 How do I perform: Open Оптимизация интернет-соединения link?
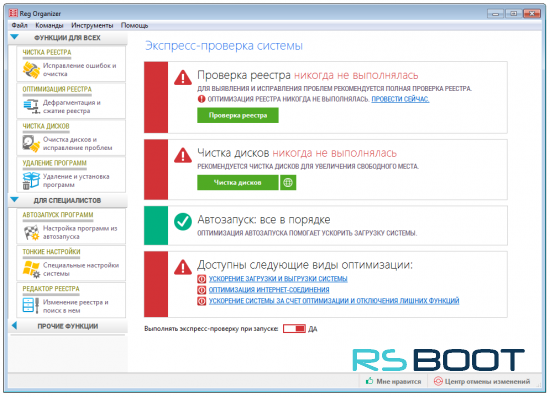(x=269, y=290)
